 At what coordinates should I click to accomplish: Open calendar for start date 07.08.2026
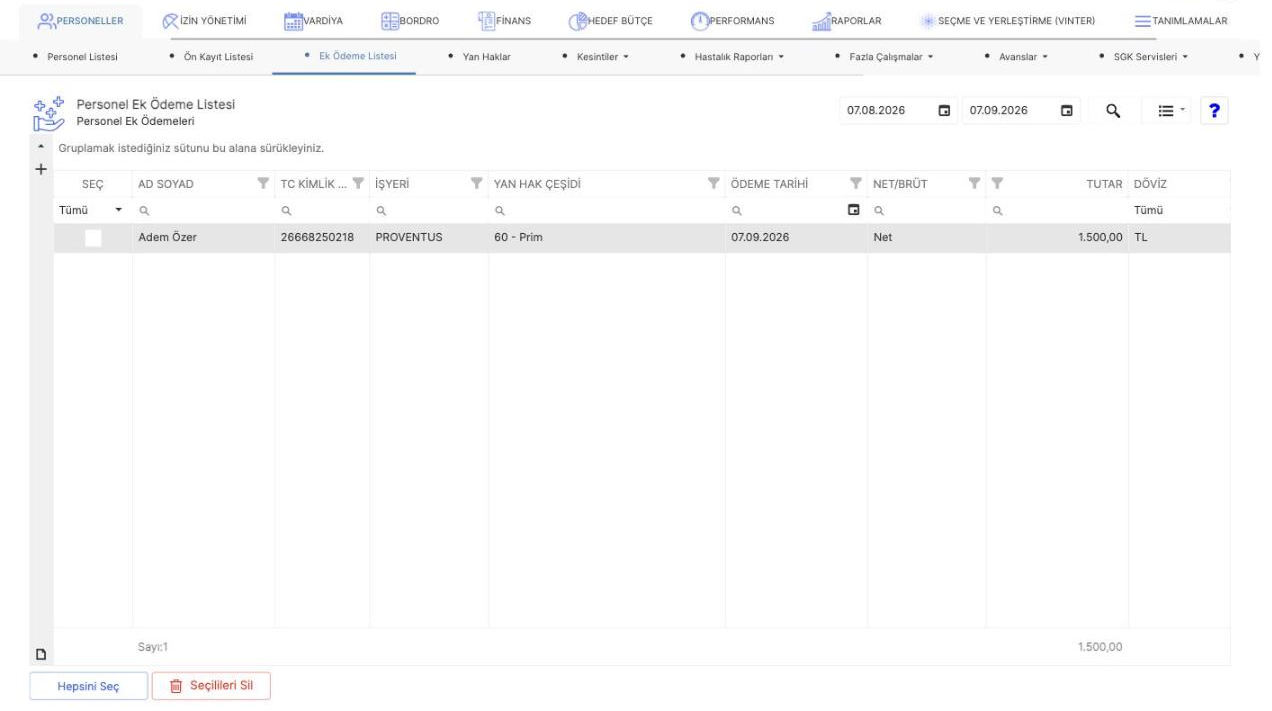pos(943,110)
